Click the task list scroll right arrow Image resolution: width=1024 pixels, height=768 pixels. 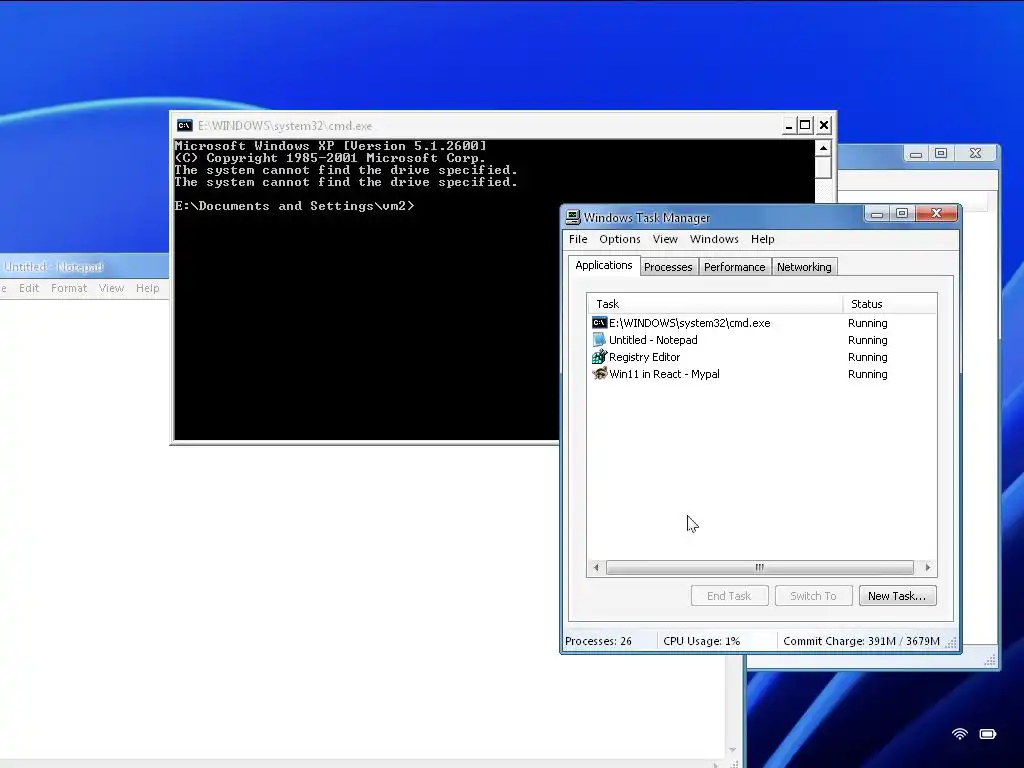click(927, 568)
